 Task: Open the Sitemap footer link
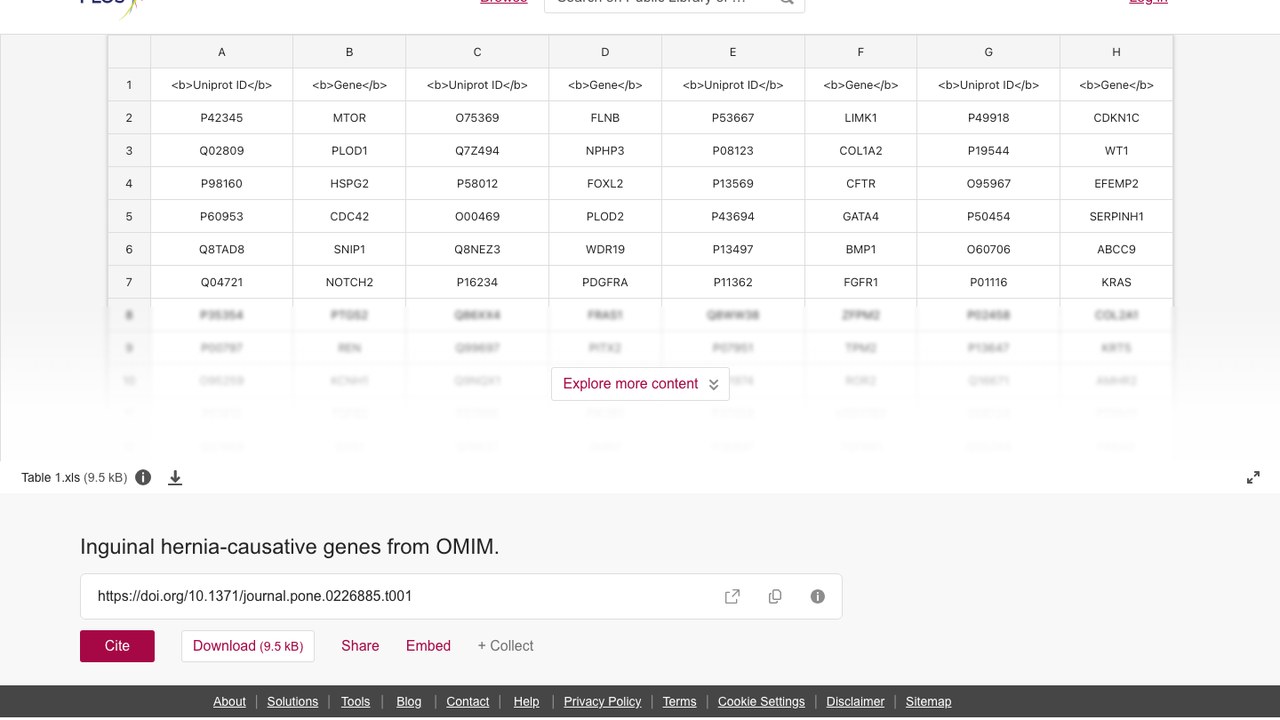coord(928,702)
